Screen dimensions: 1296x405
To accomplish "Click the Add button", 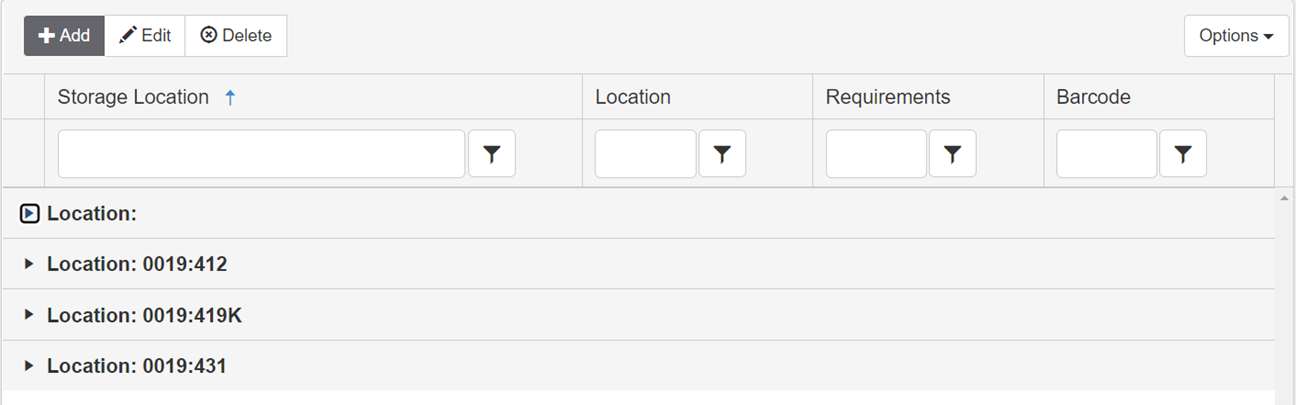I will pos(64,36).
